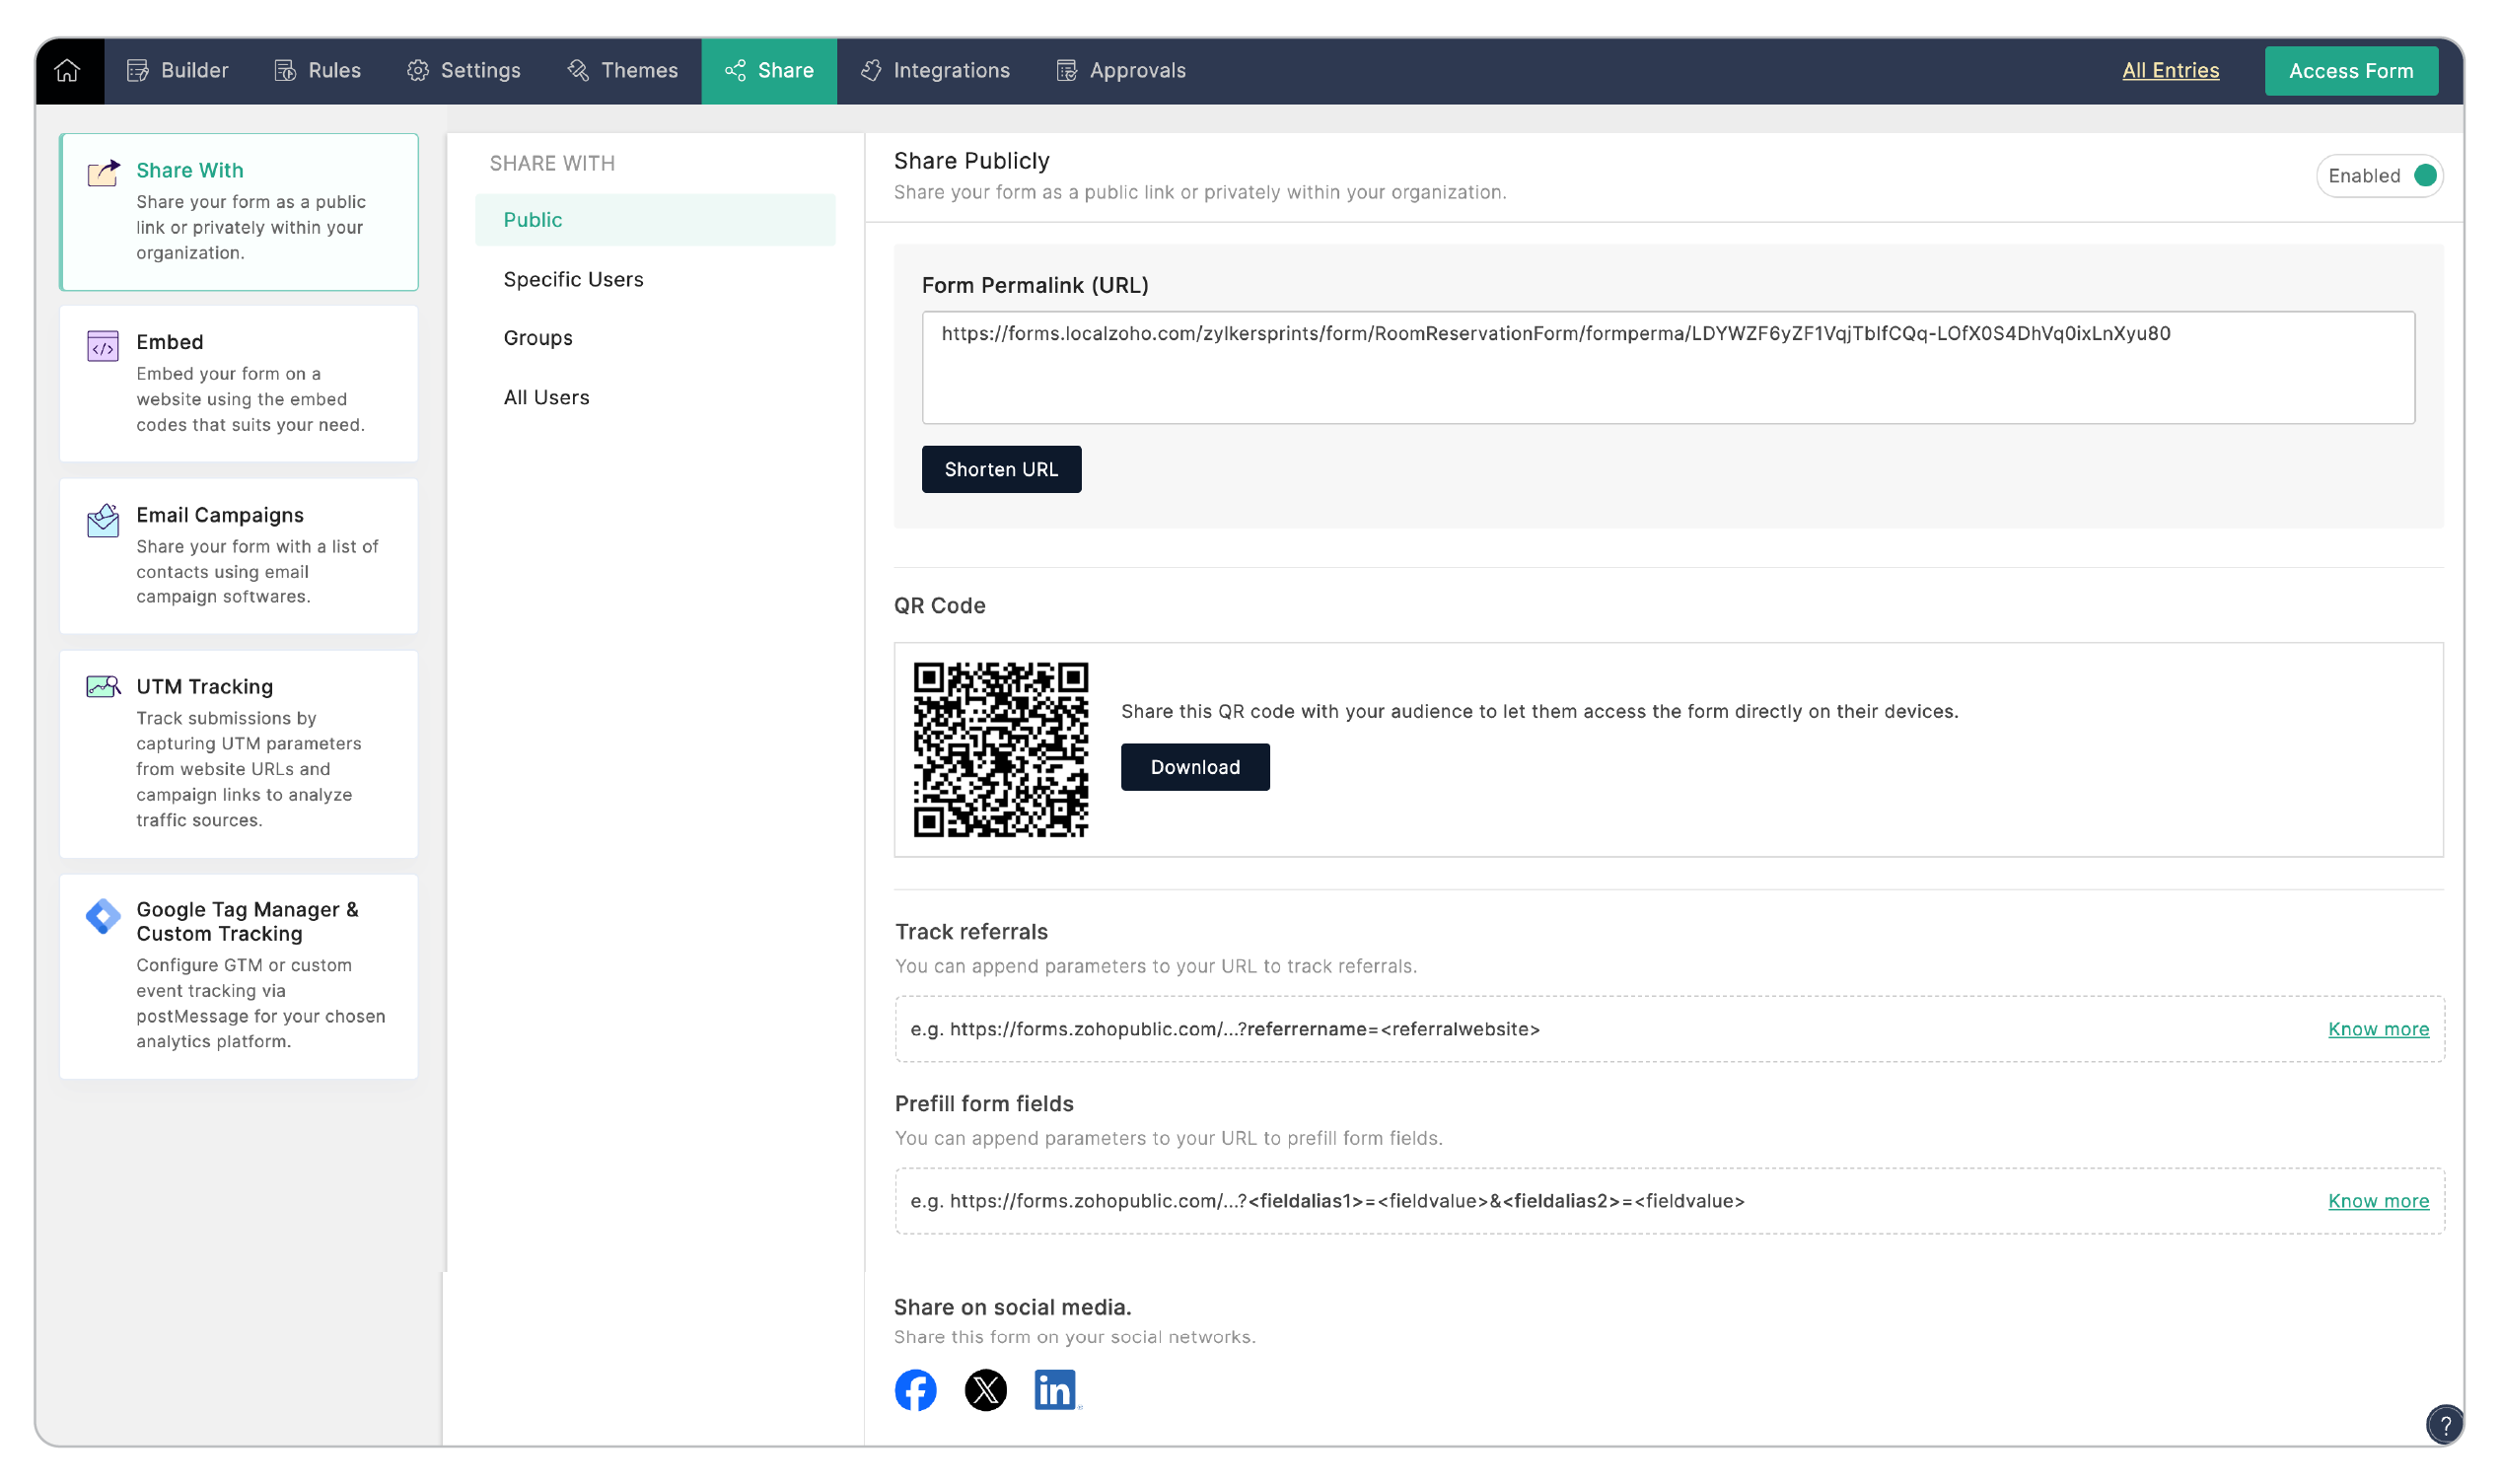Open the UTM Tracking card

point(238,752)
